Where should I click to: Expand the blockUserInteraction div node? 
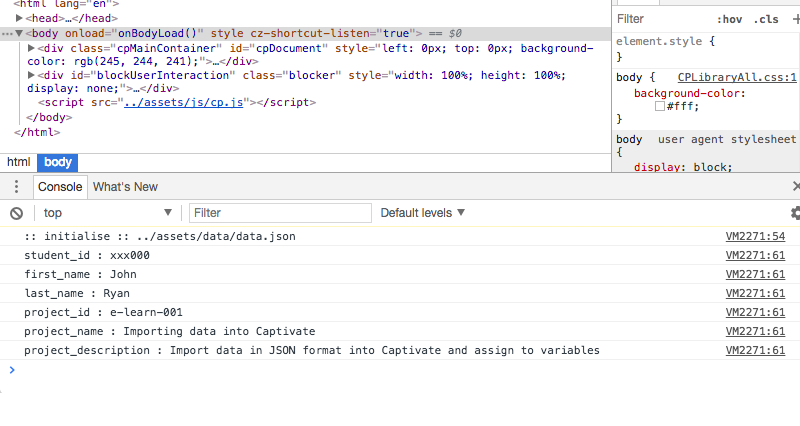click(31, 75)
